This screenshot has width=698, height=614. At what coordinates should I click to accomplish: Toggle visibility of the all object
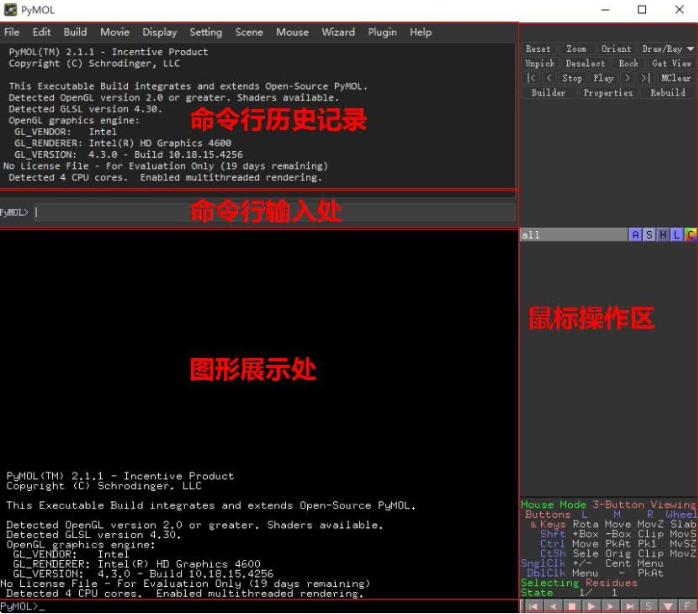[573, 235]
